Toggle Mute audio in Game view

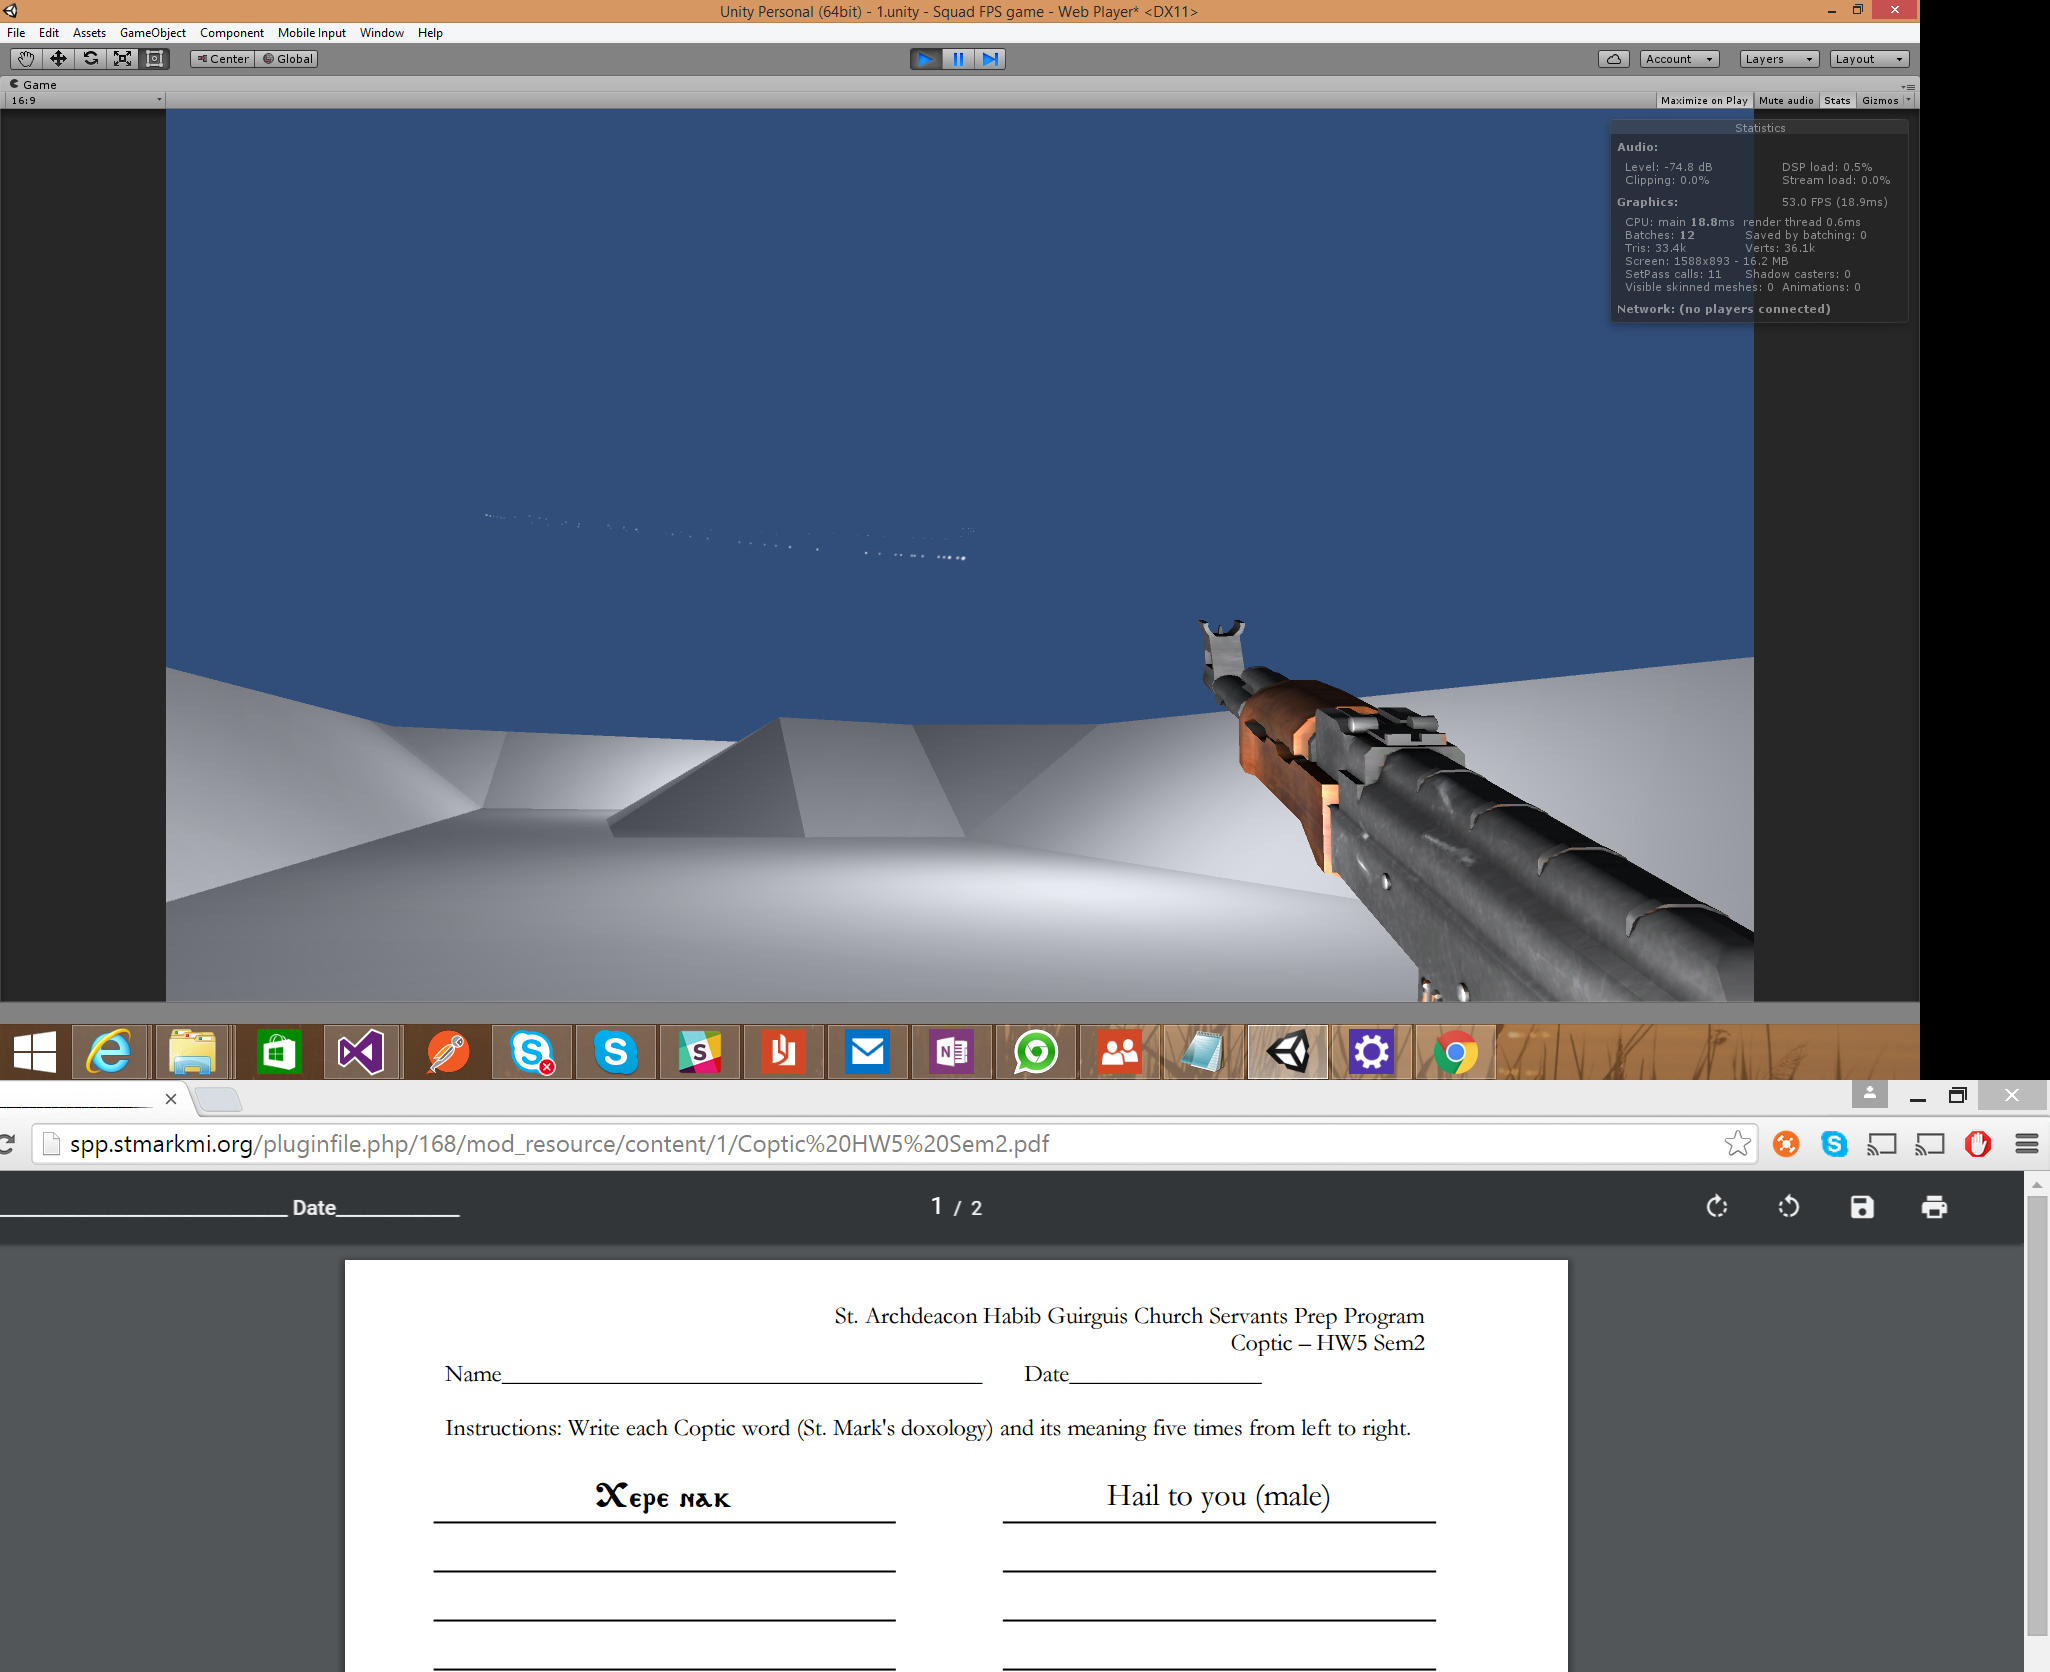(1786, 101)
